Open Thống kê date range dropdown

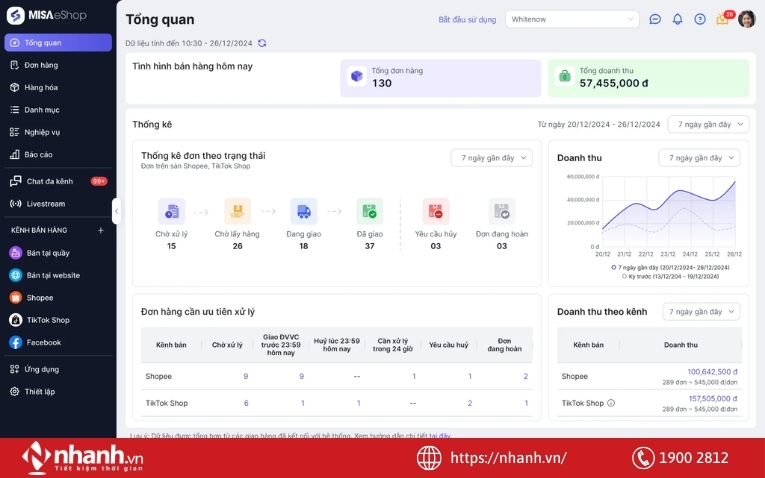[708, 124]
